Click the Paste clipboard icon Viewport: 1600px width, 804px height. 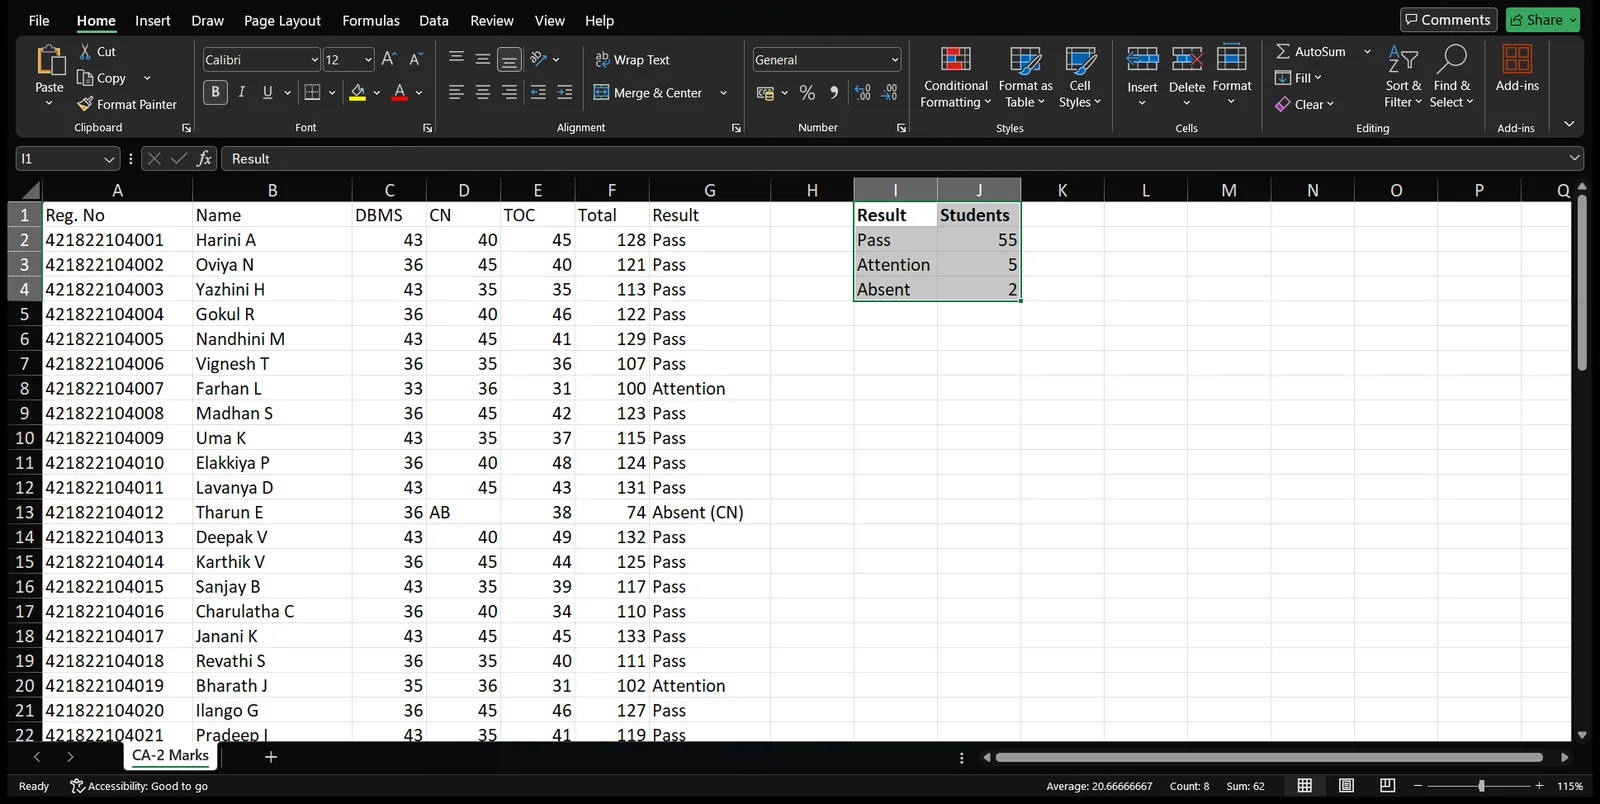point(49,62)
